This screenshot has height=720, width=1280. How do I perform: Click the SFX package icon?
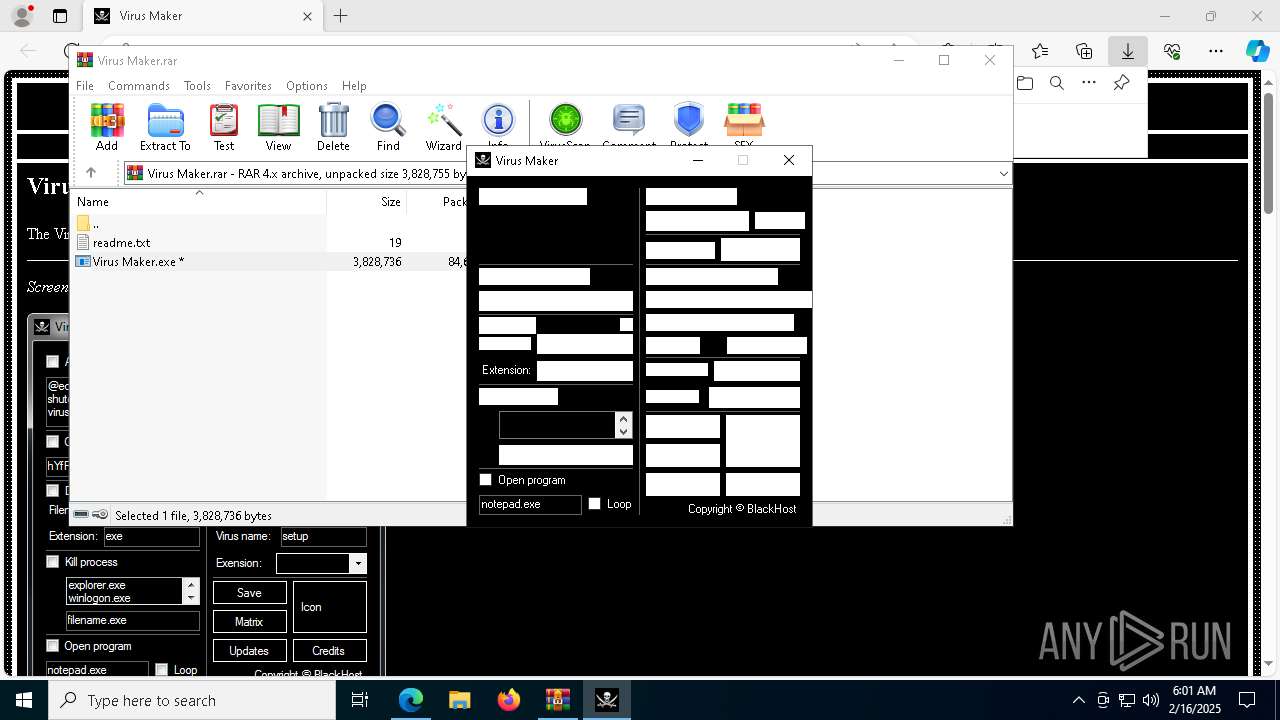coord(744,121)
